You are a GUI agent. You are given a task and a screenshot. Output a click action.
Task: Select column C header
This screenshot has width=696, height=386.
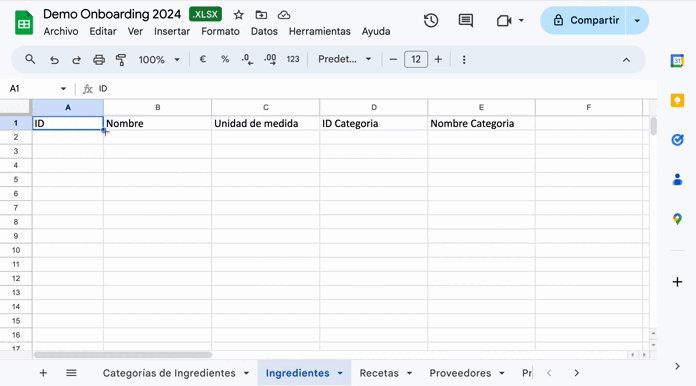tap(265, 107)
